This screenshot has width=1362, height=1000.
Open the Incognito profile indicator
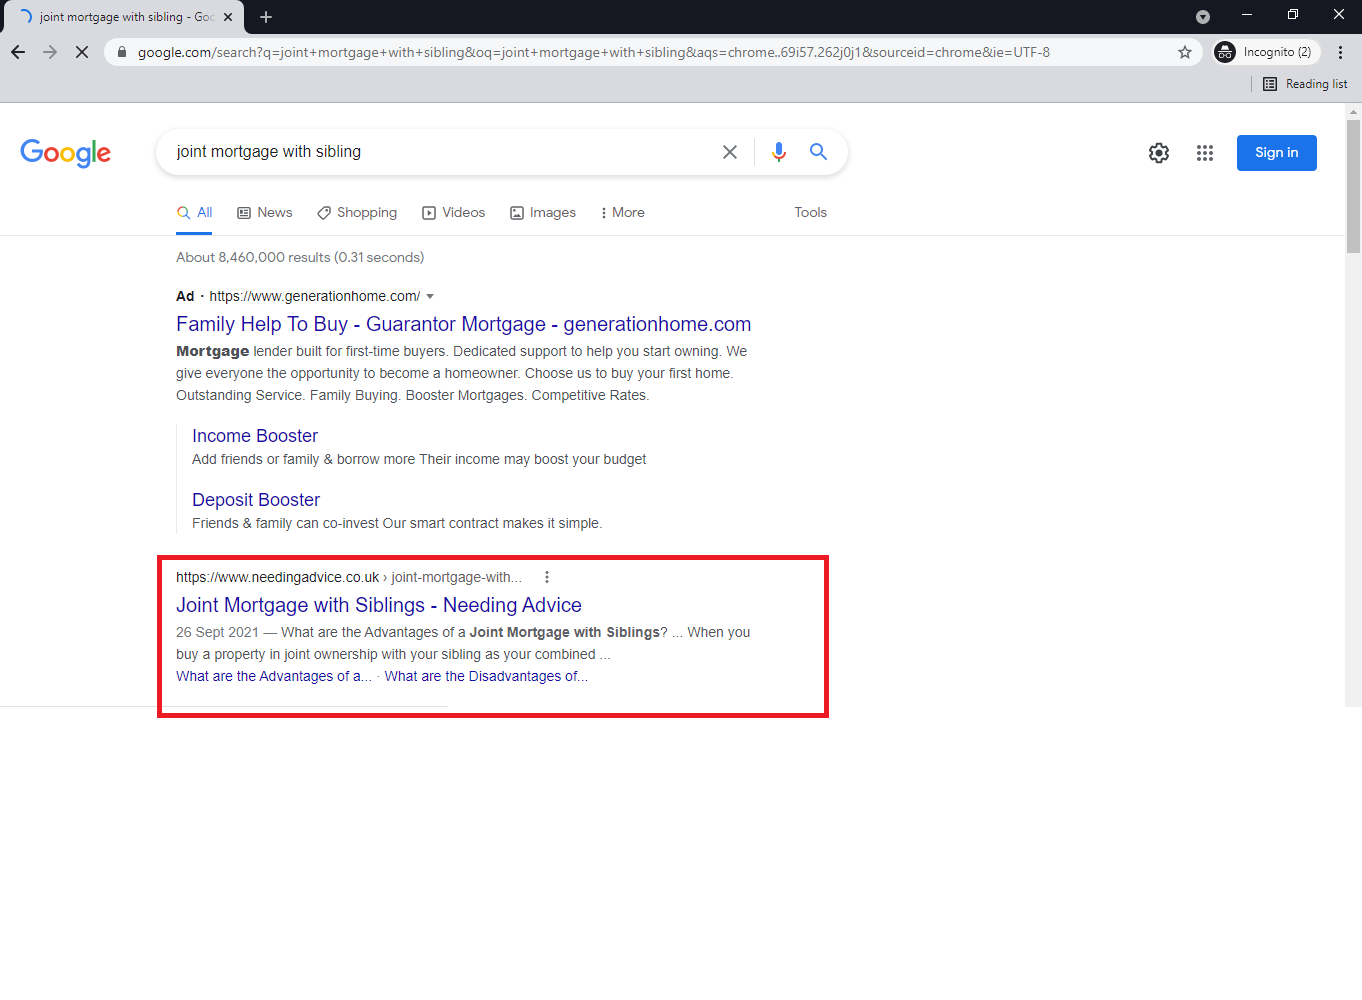click(1266, 52)
